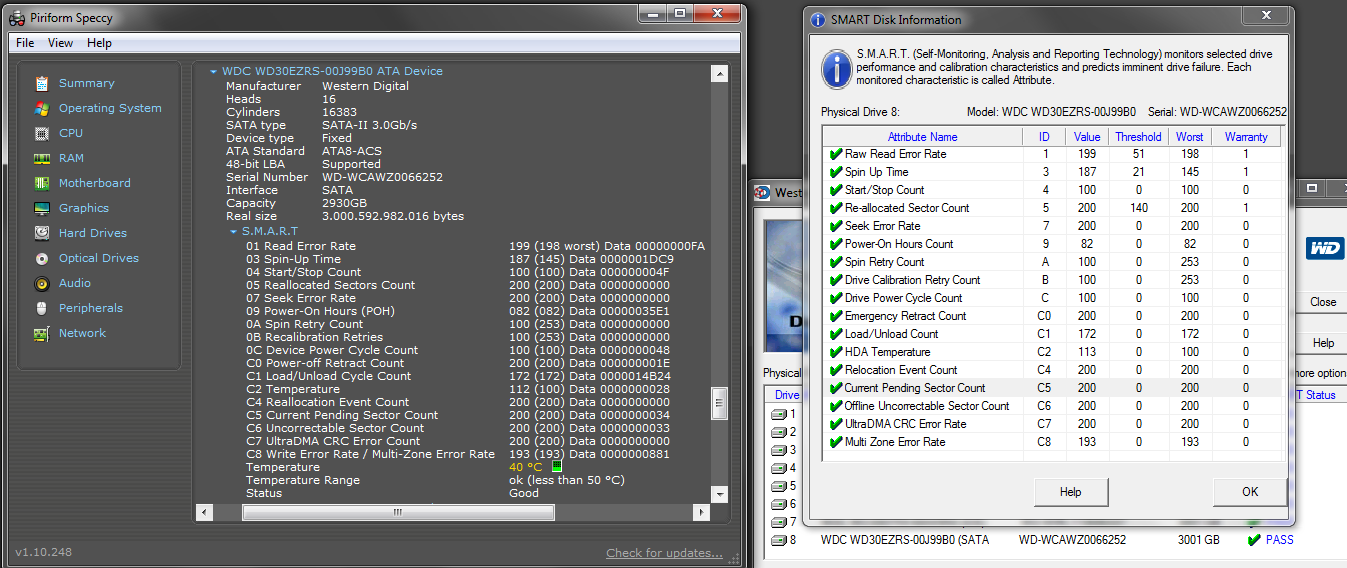
Task: Click the green check for UltraDMA CRC Error Rate
Action: click(835, 424)
